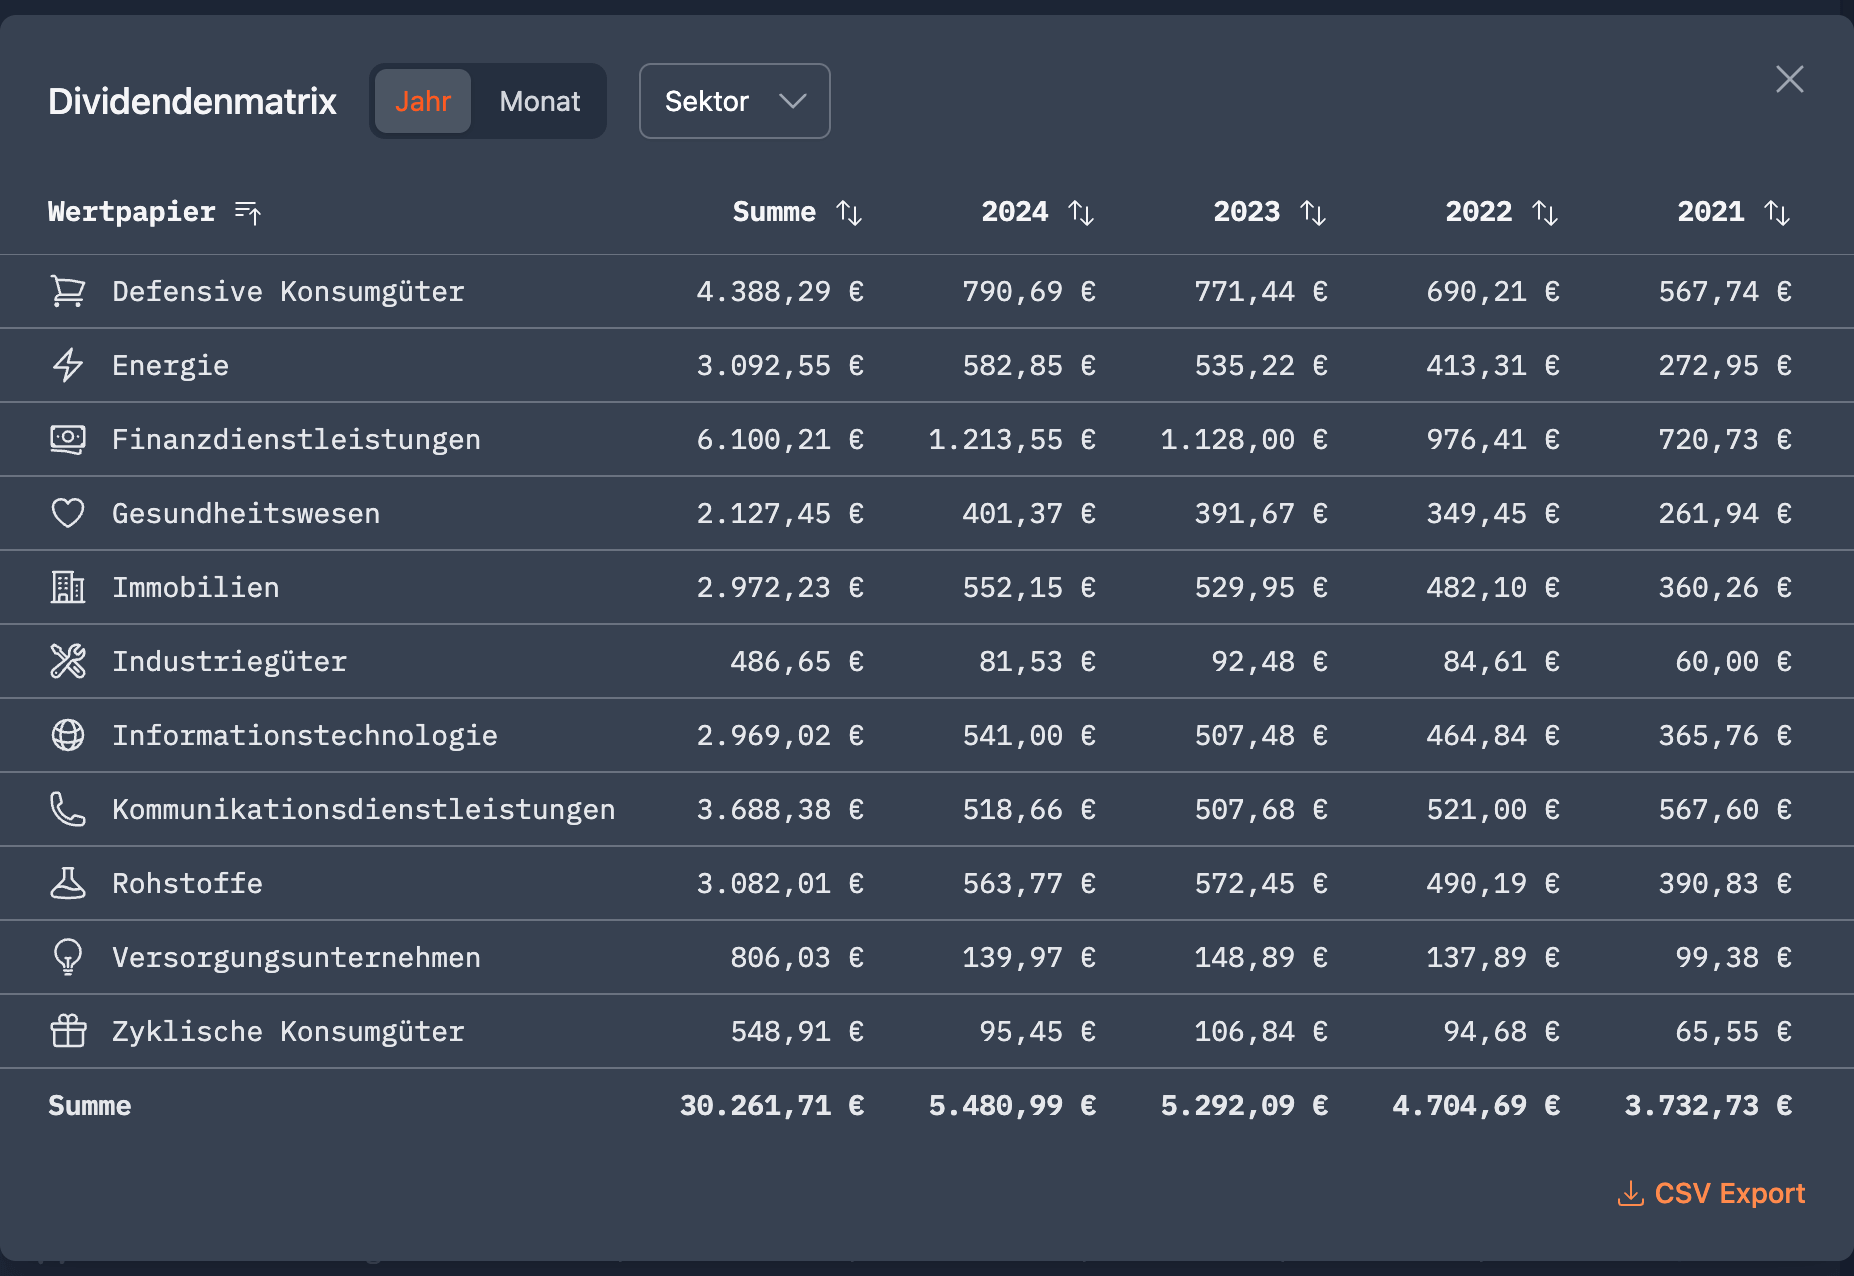
Task: Click the tools icon for Industriegüter
Action: [x=68, y=661]
